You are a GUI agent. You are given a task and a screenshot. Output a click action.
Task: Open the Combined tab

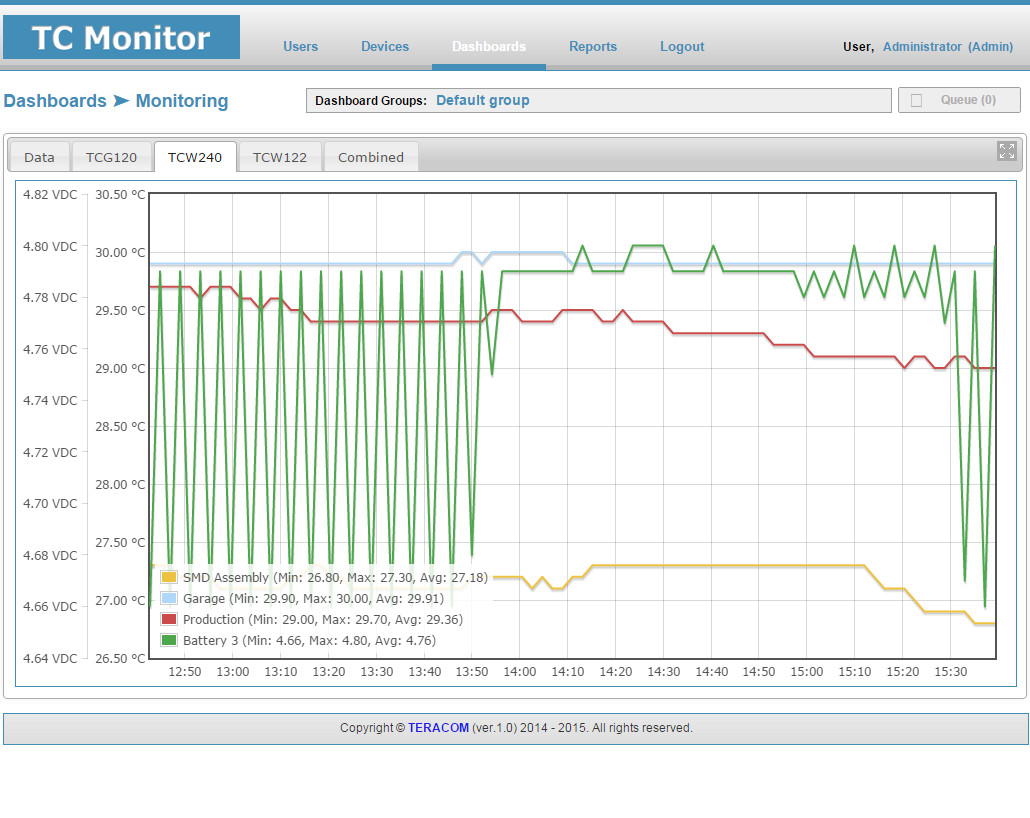[370, 157]
